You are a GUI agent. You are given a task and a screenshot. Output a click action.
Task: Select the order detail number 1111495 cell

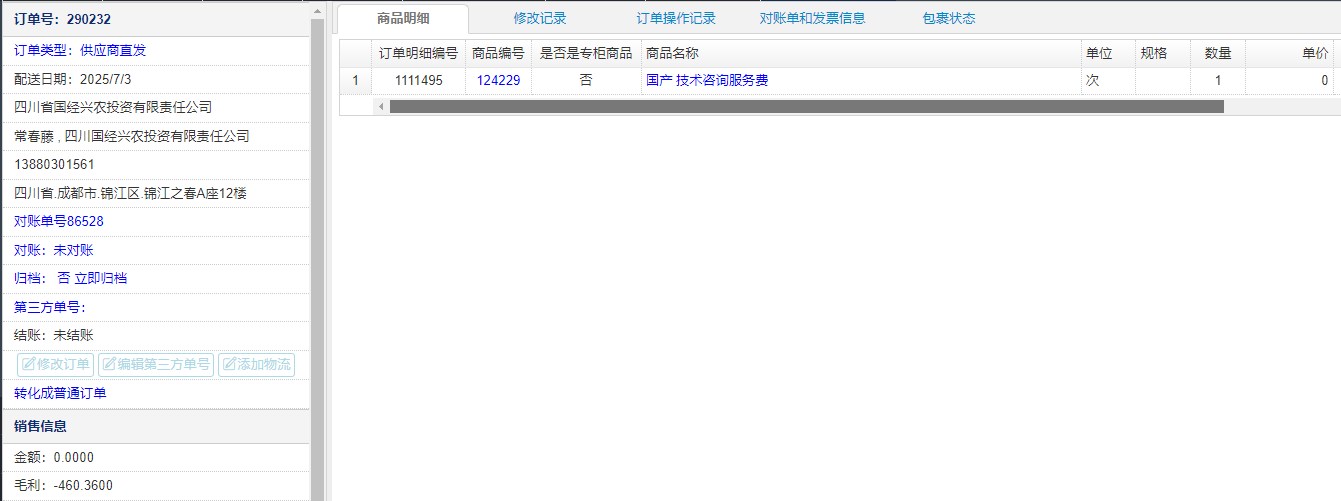[x=418, y=81]
